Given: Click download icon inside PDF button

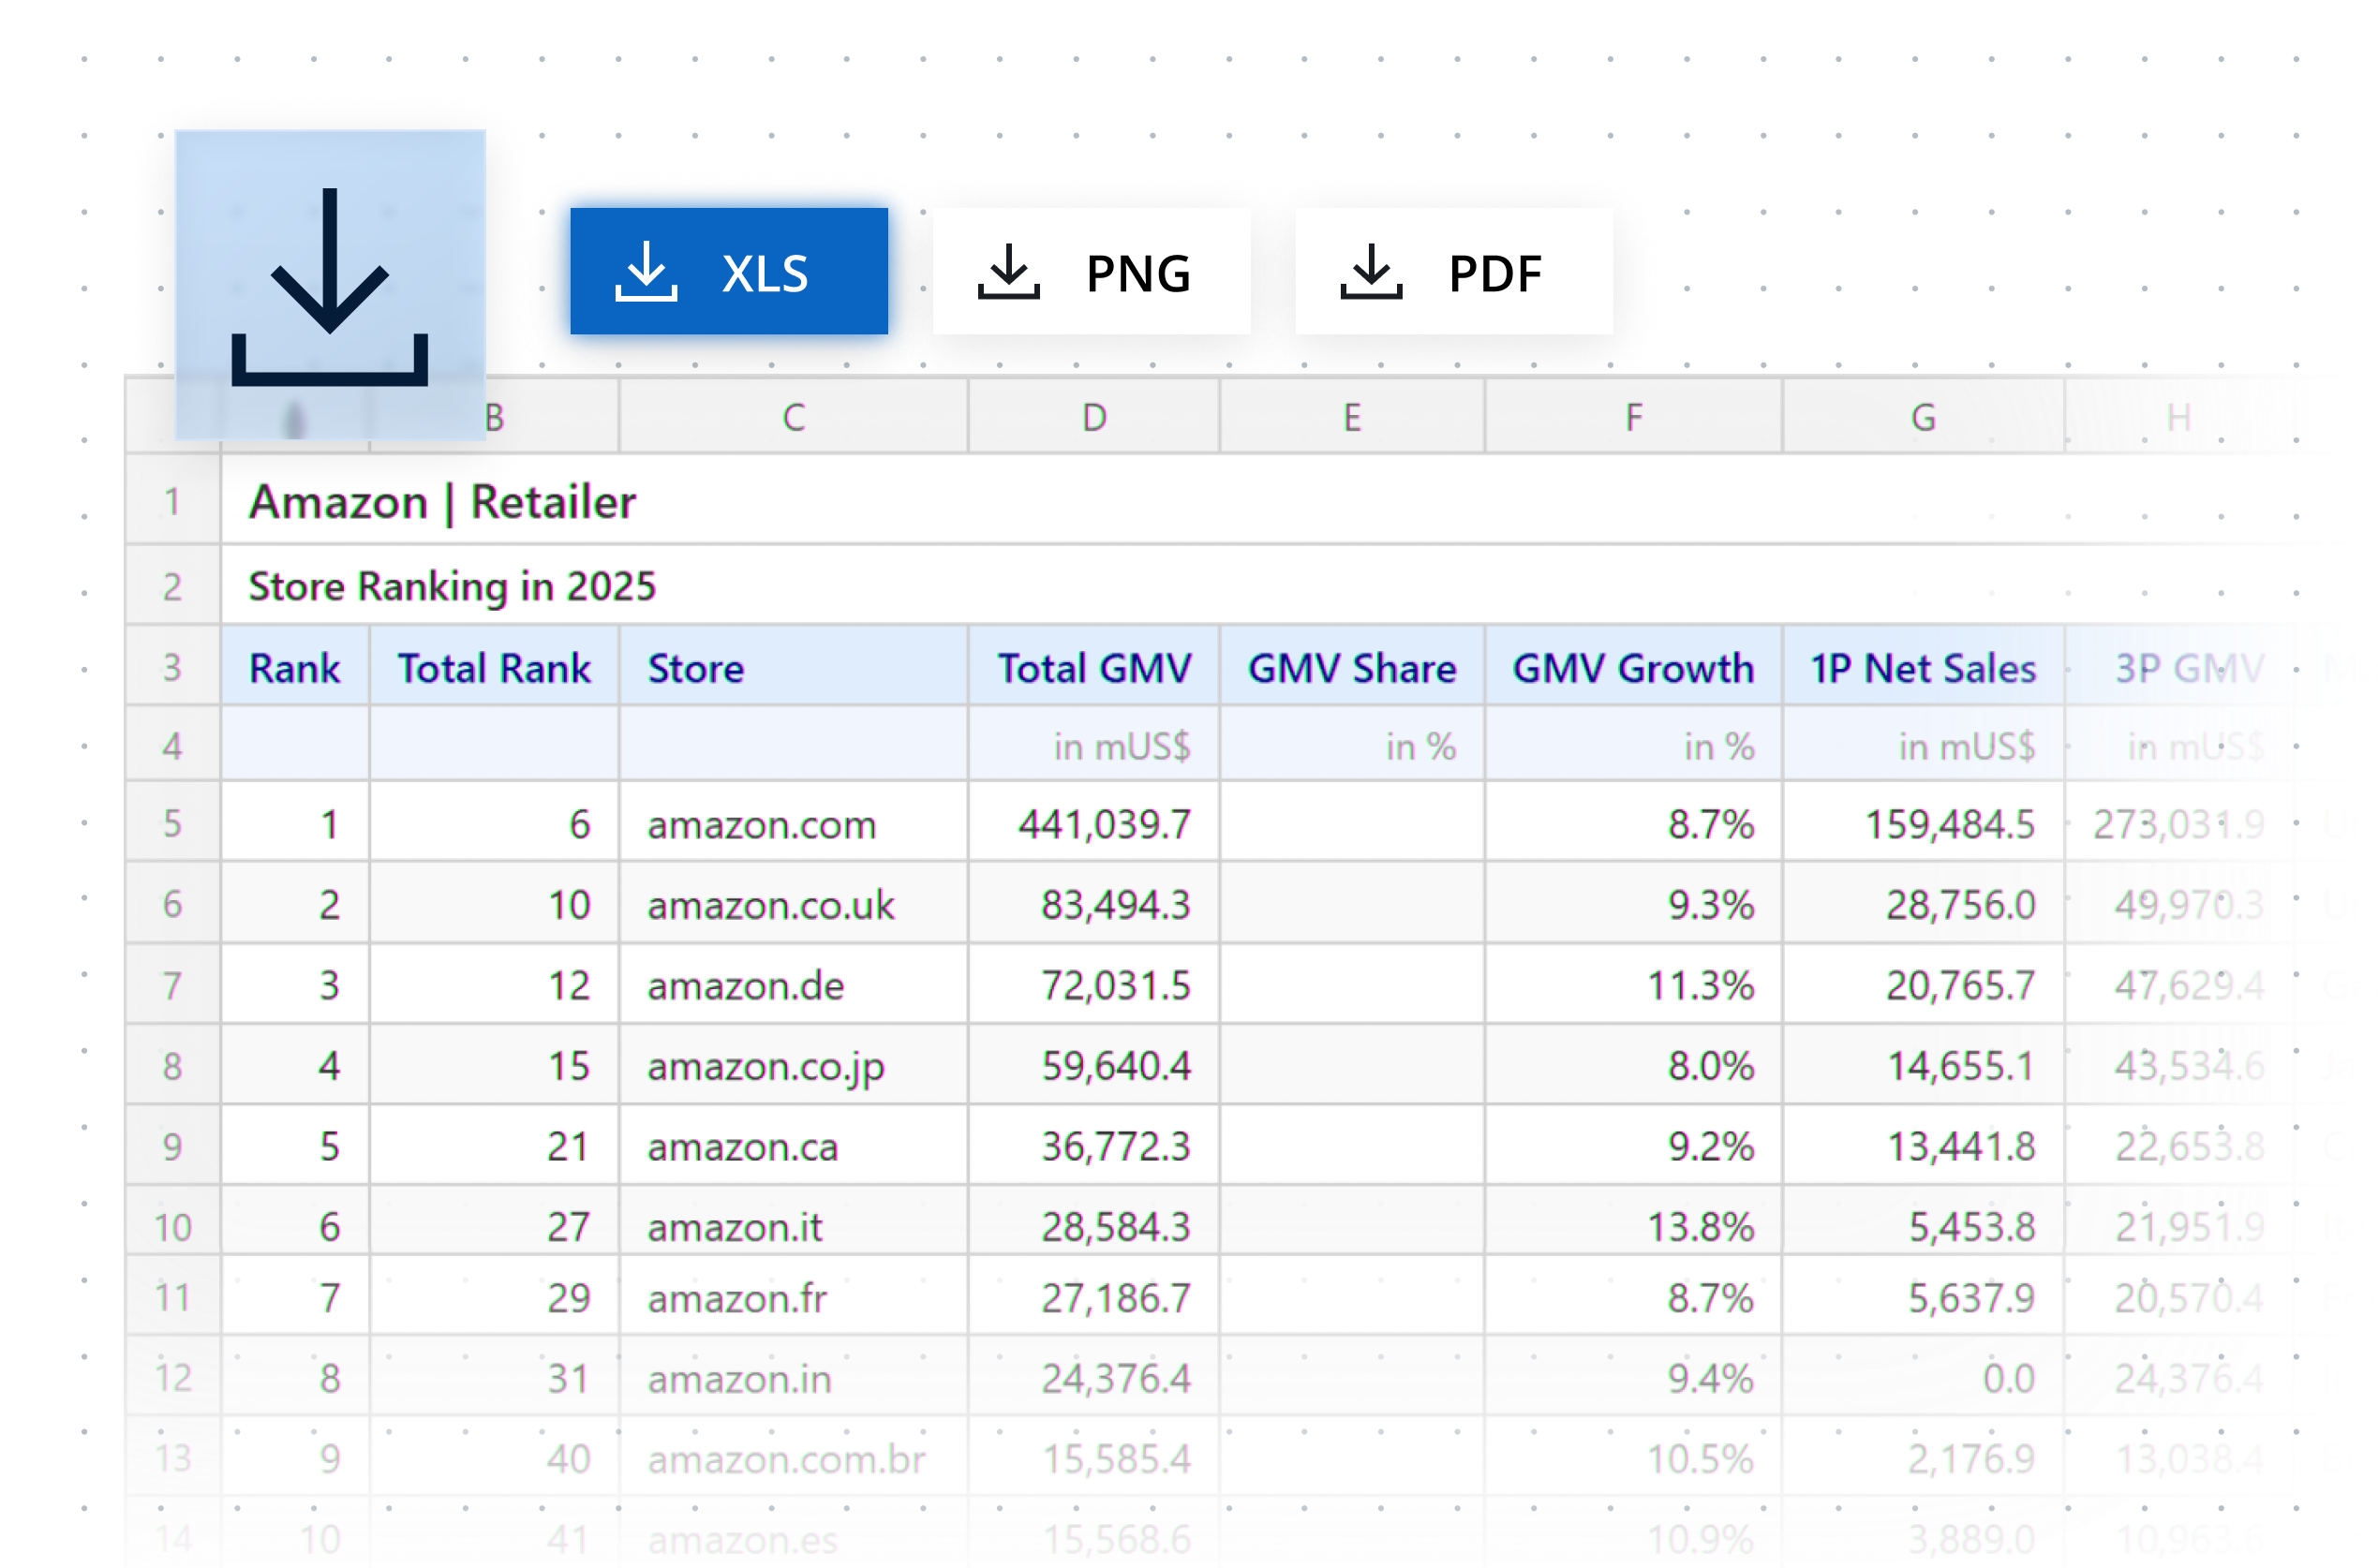Looking at the screenshot, I should coord(1370,272).
